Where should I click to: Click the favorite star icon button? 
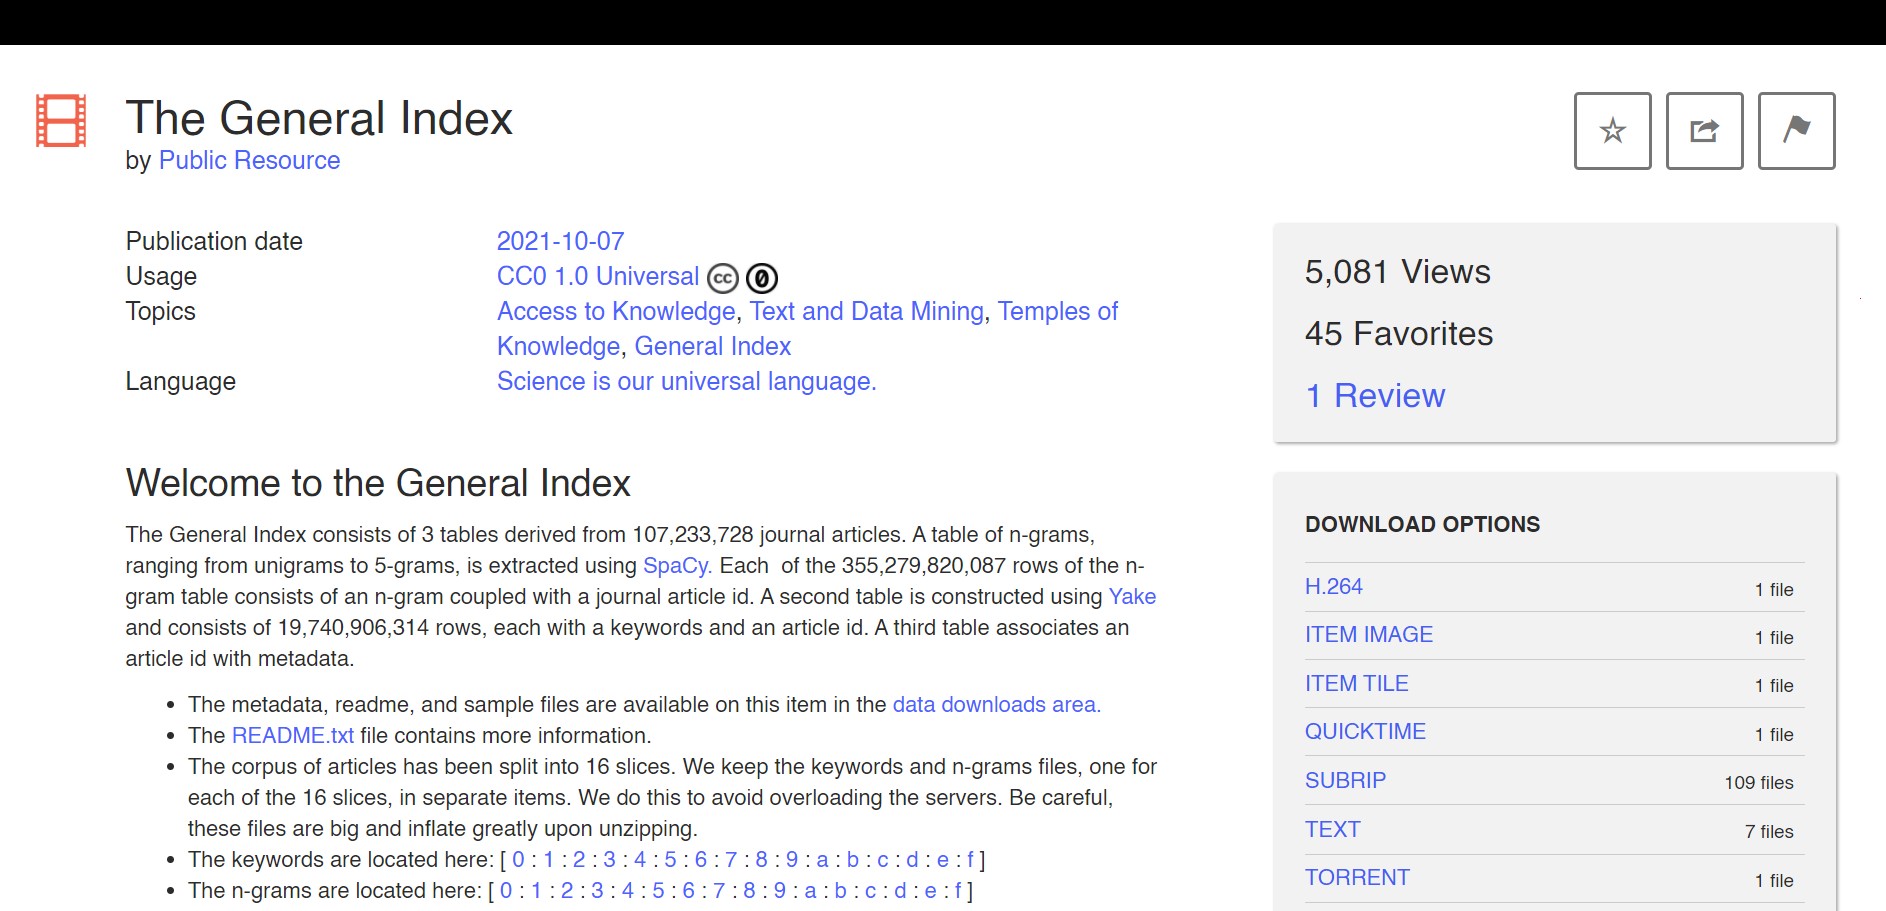click(x=1612, y=131)
